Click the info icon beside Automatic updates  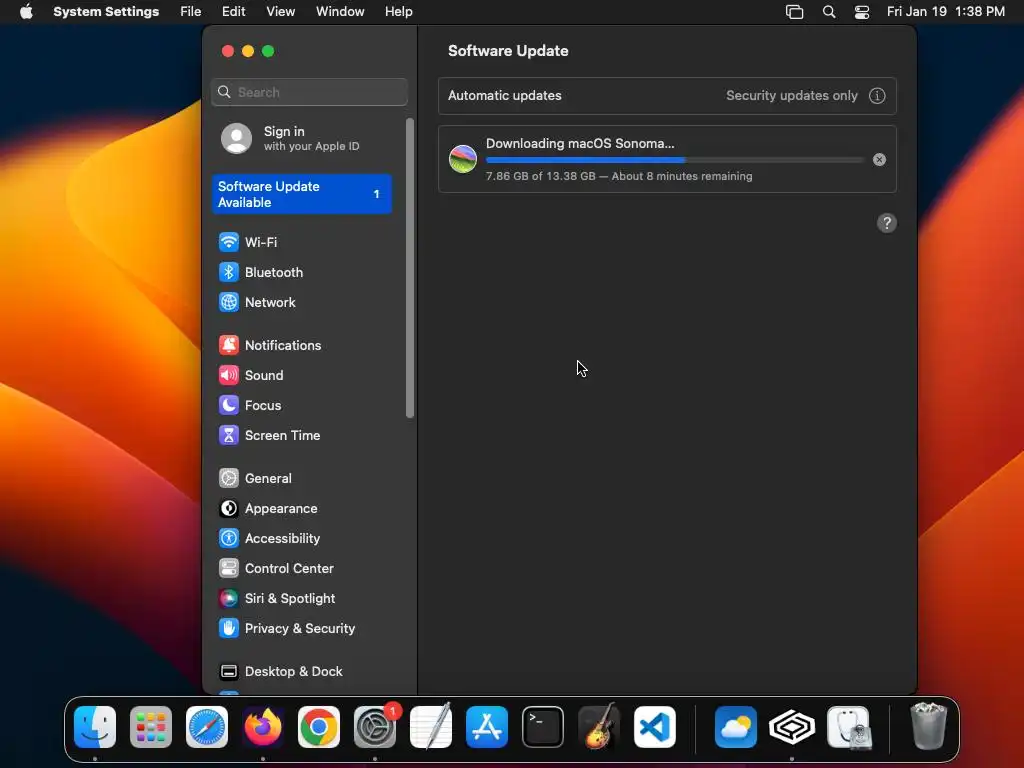point(877,96)
